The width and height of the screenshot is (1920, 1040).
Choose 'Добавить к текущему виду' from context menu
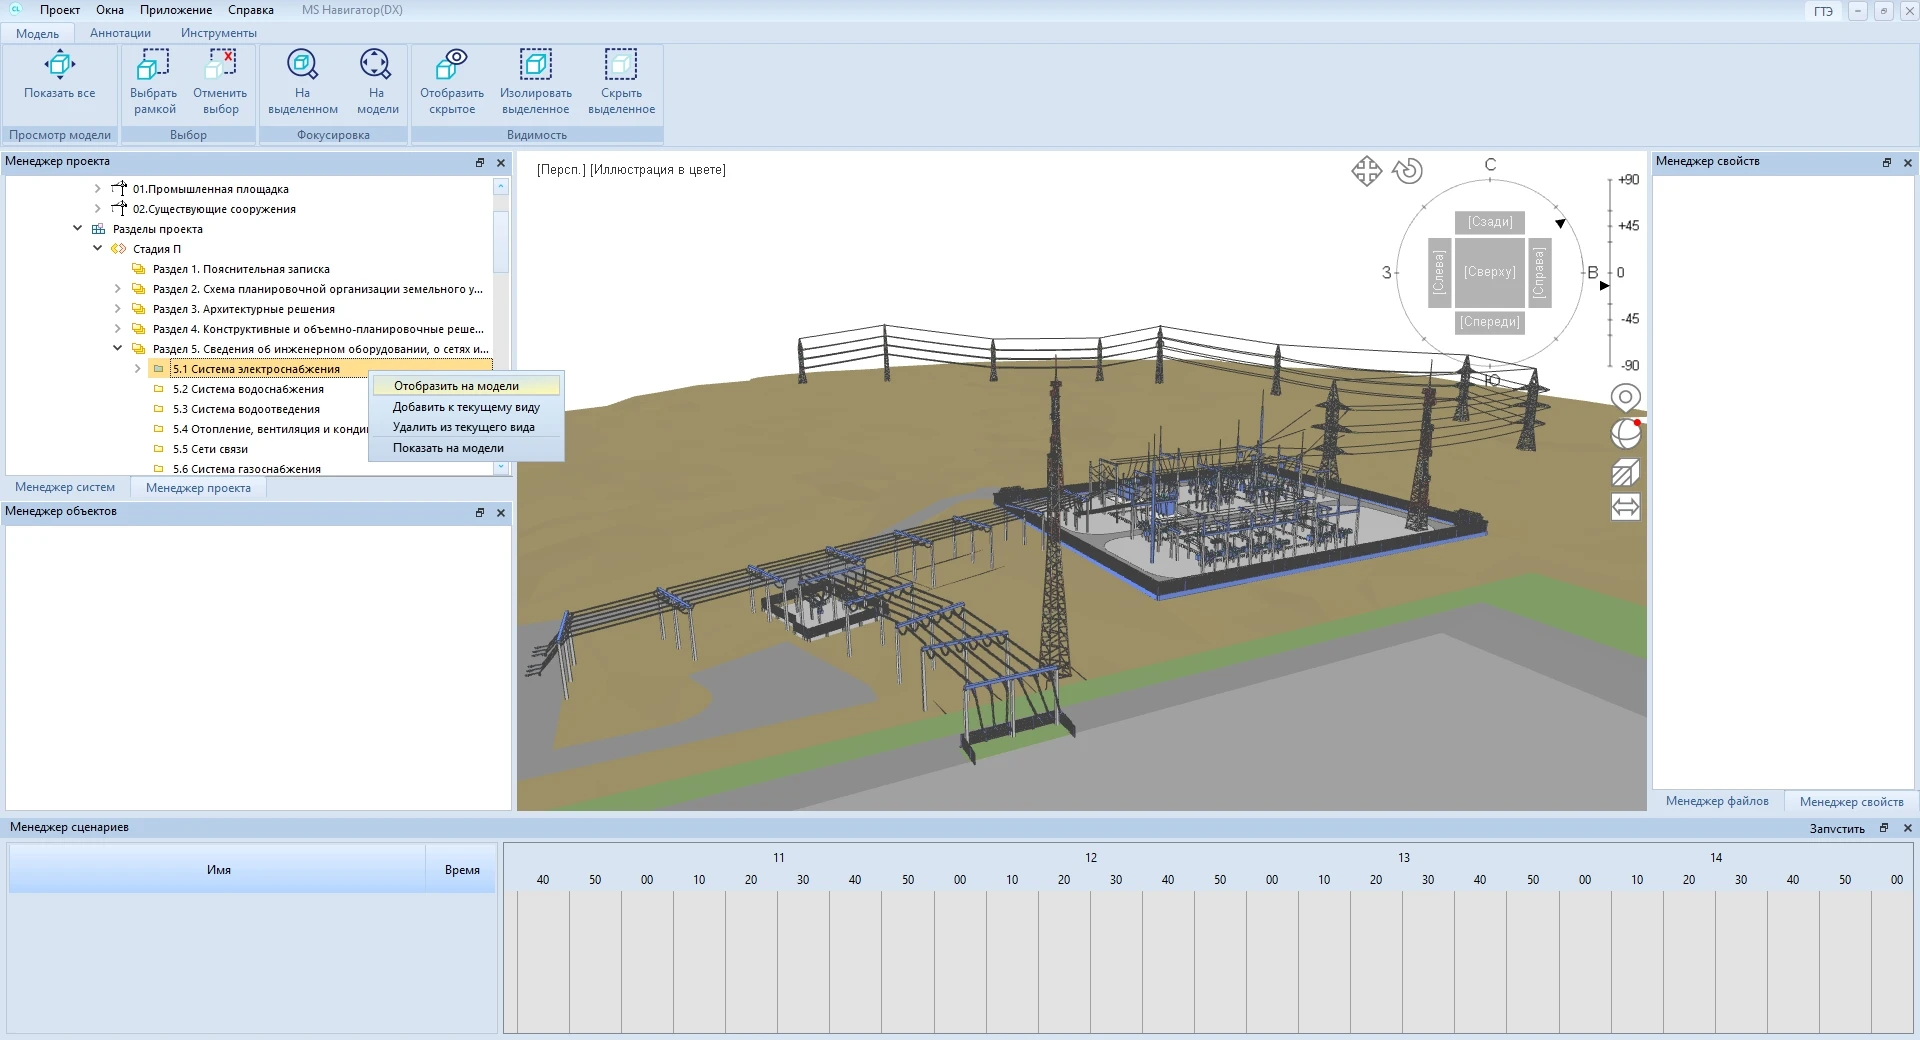click(466, 407)
